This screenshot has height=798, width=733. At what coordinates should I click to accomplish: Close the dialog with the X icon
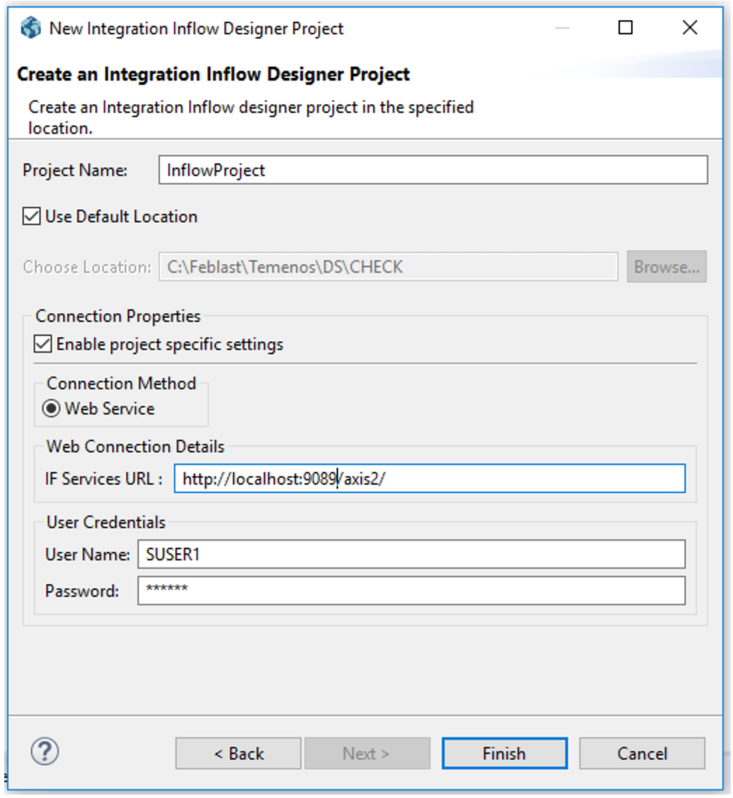click(x=690, y=28)
